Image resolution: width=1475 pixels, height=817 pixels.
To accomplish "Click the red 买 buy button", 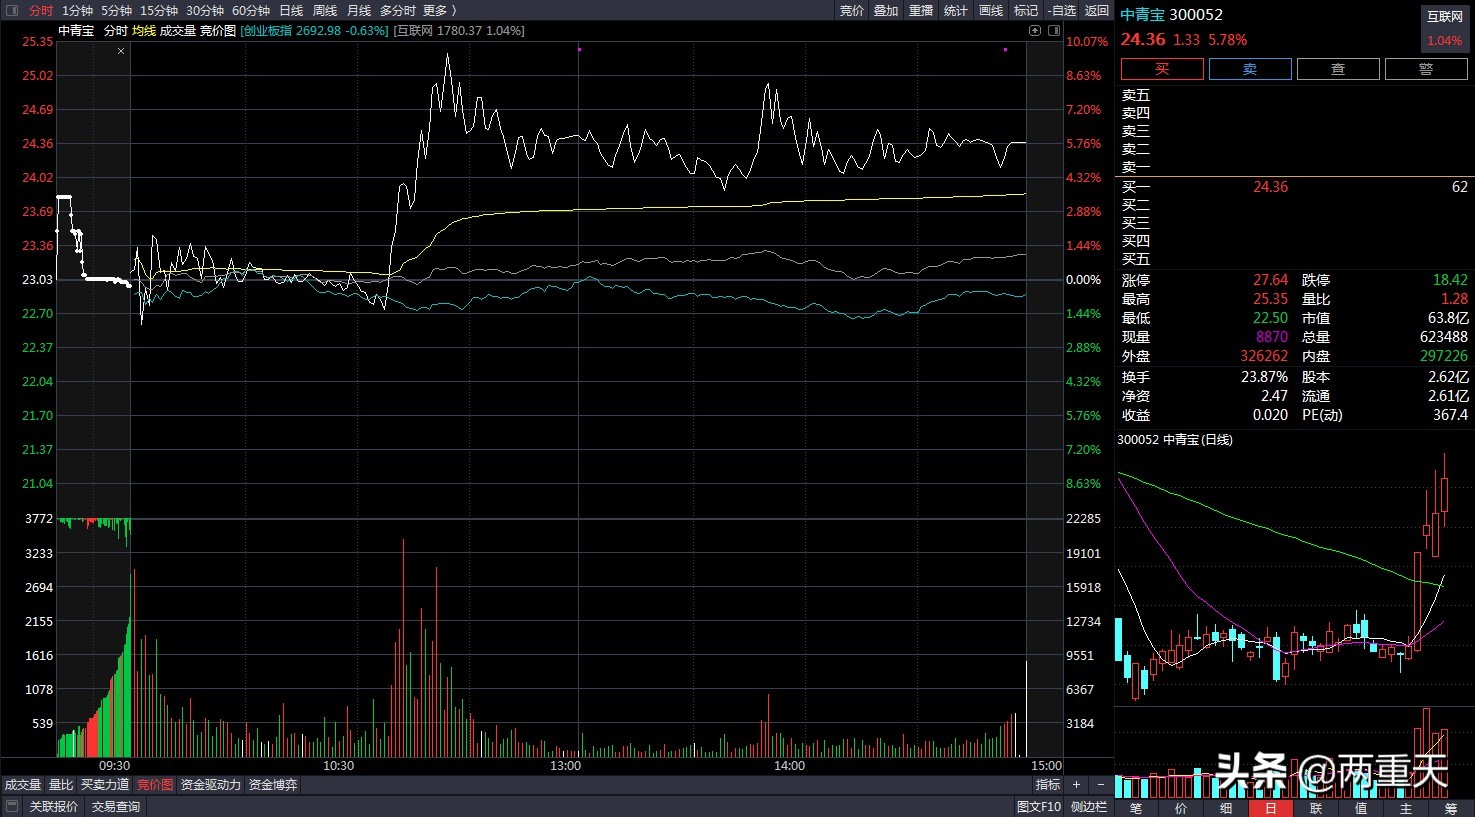I will pyautogui.click(x=1162, y=69).
